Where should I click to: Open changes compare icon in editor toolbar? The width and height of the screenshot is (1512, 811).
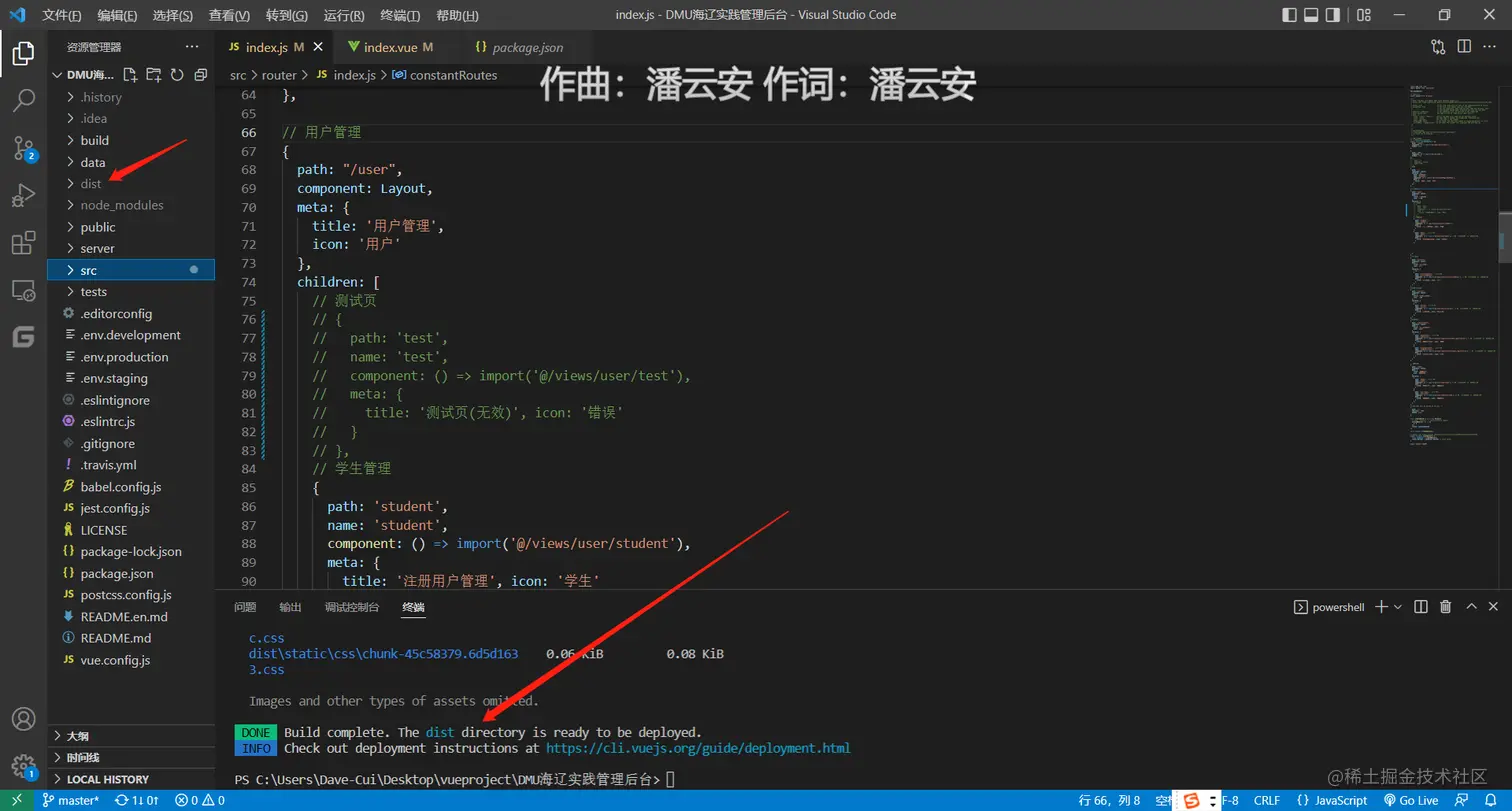pos(1438,47)
